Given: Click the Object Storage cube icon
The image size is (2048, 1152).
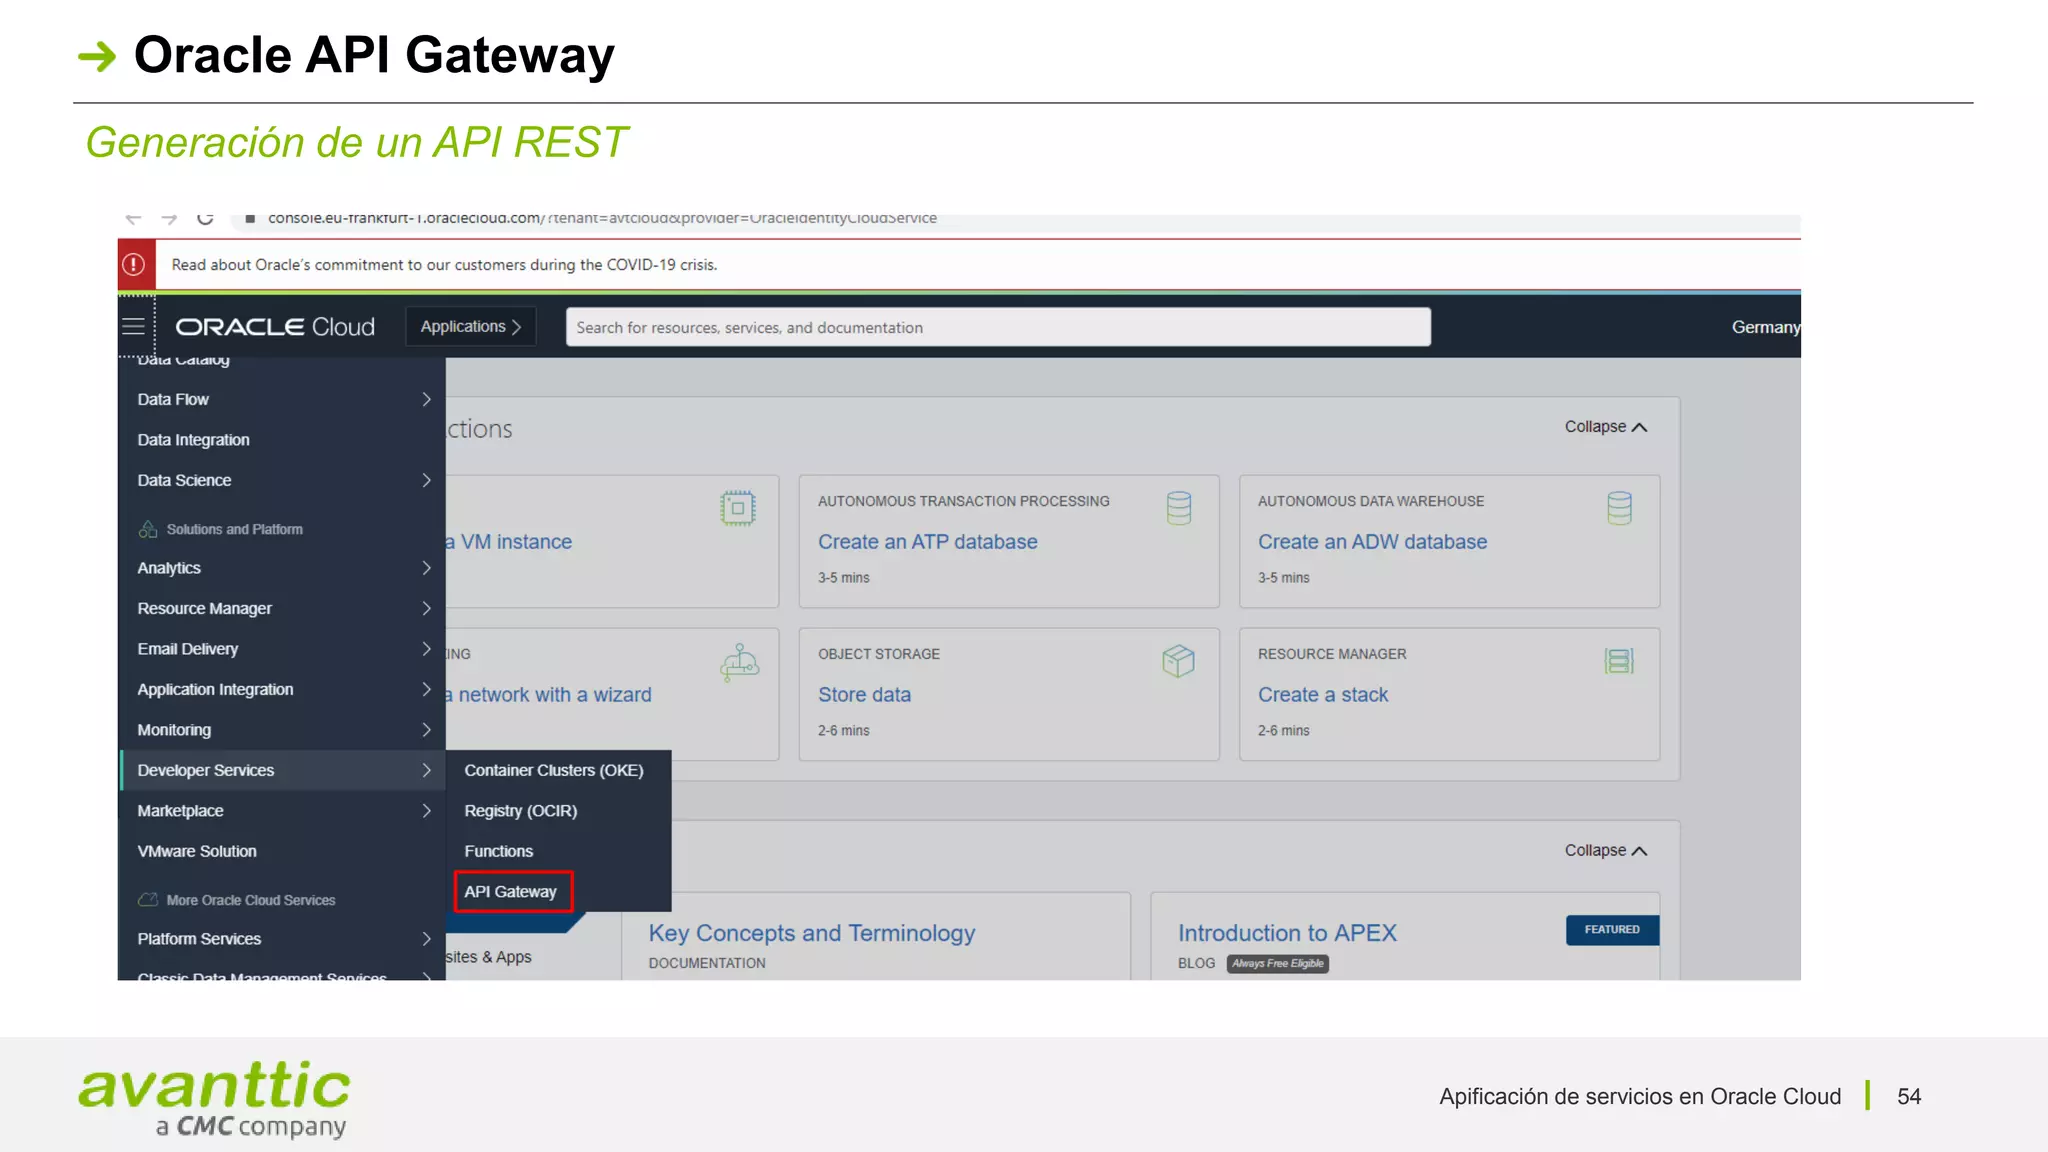Looking at the screenshot, I should pos(1179,661).
